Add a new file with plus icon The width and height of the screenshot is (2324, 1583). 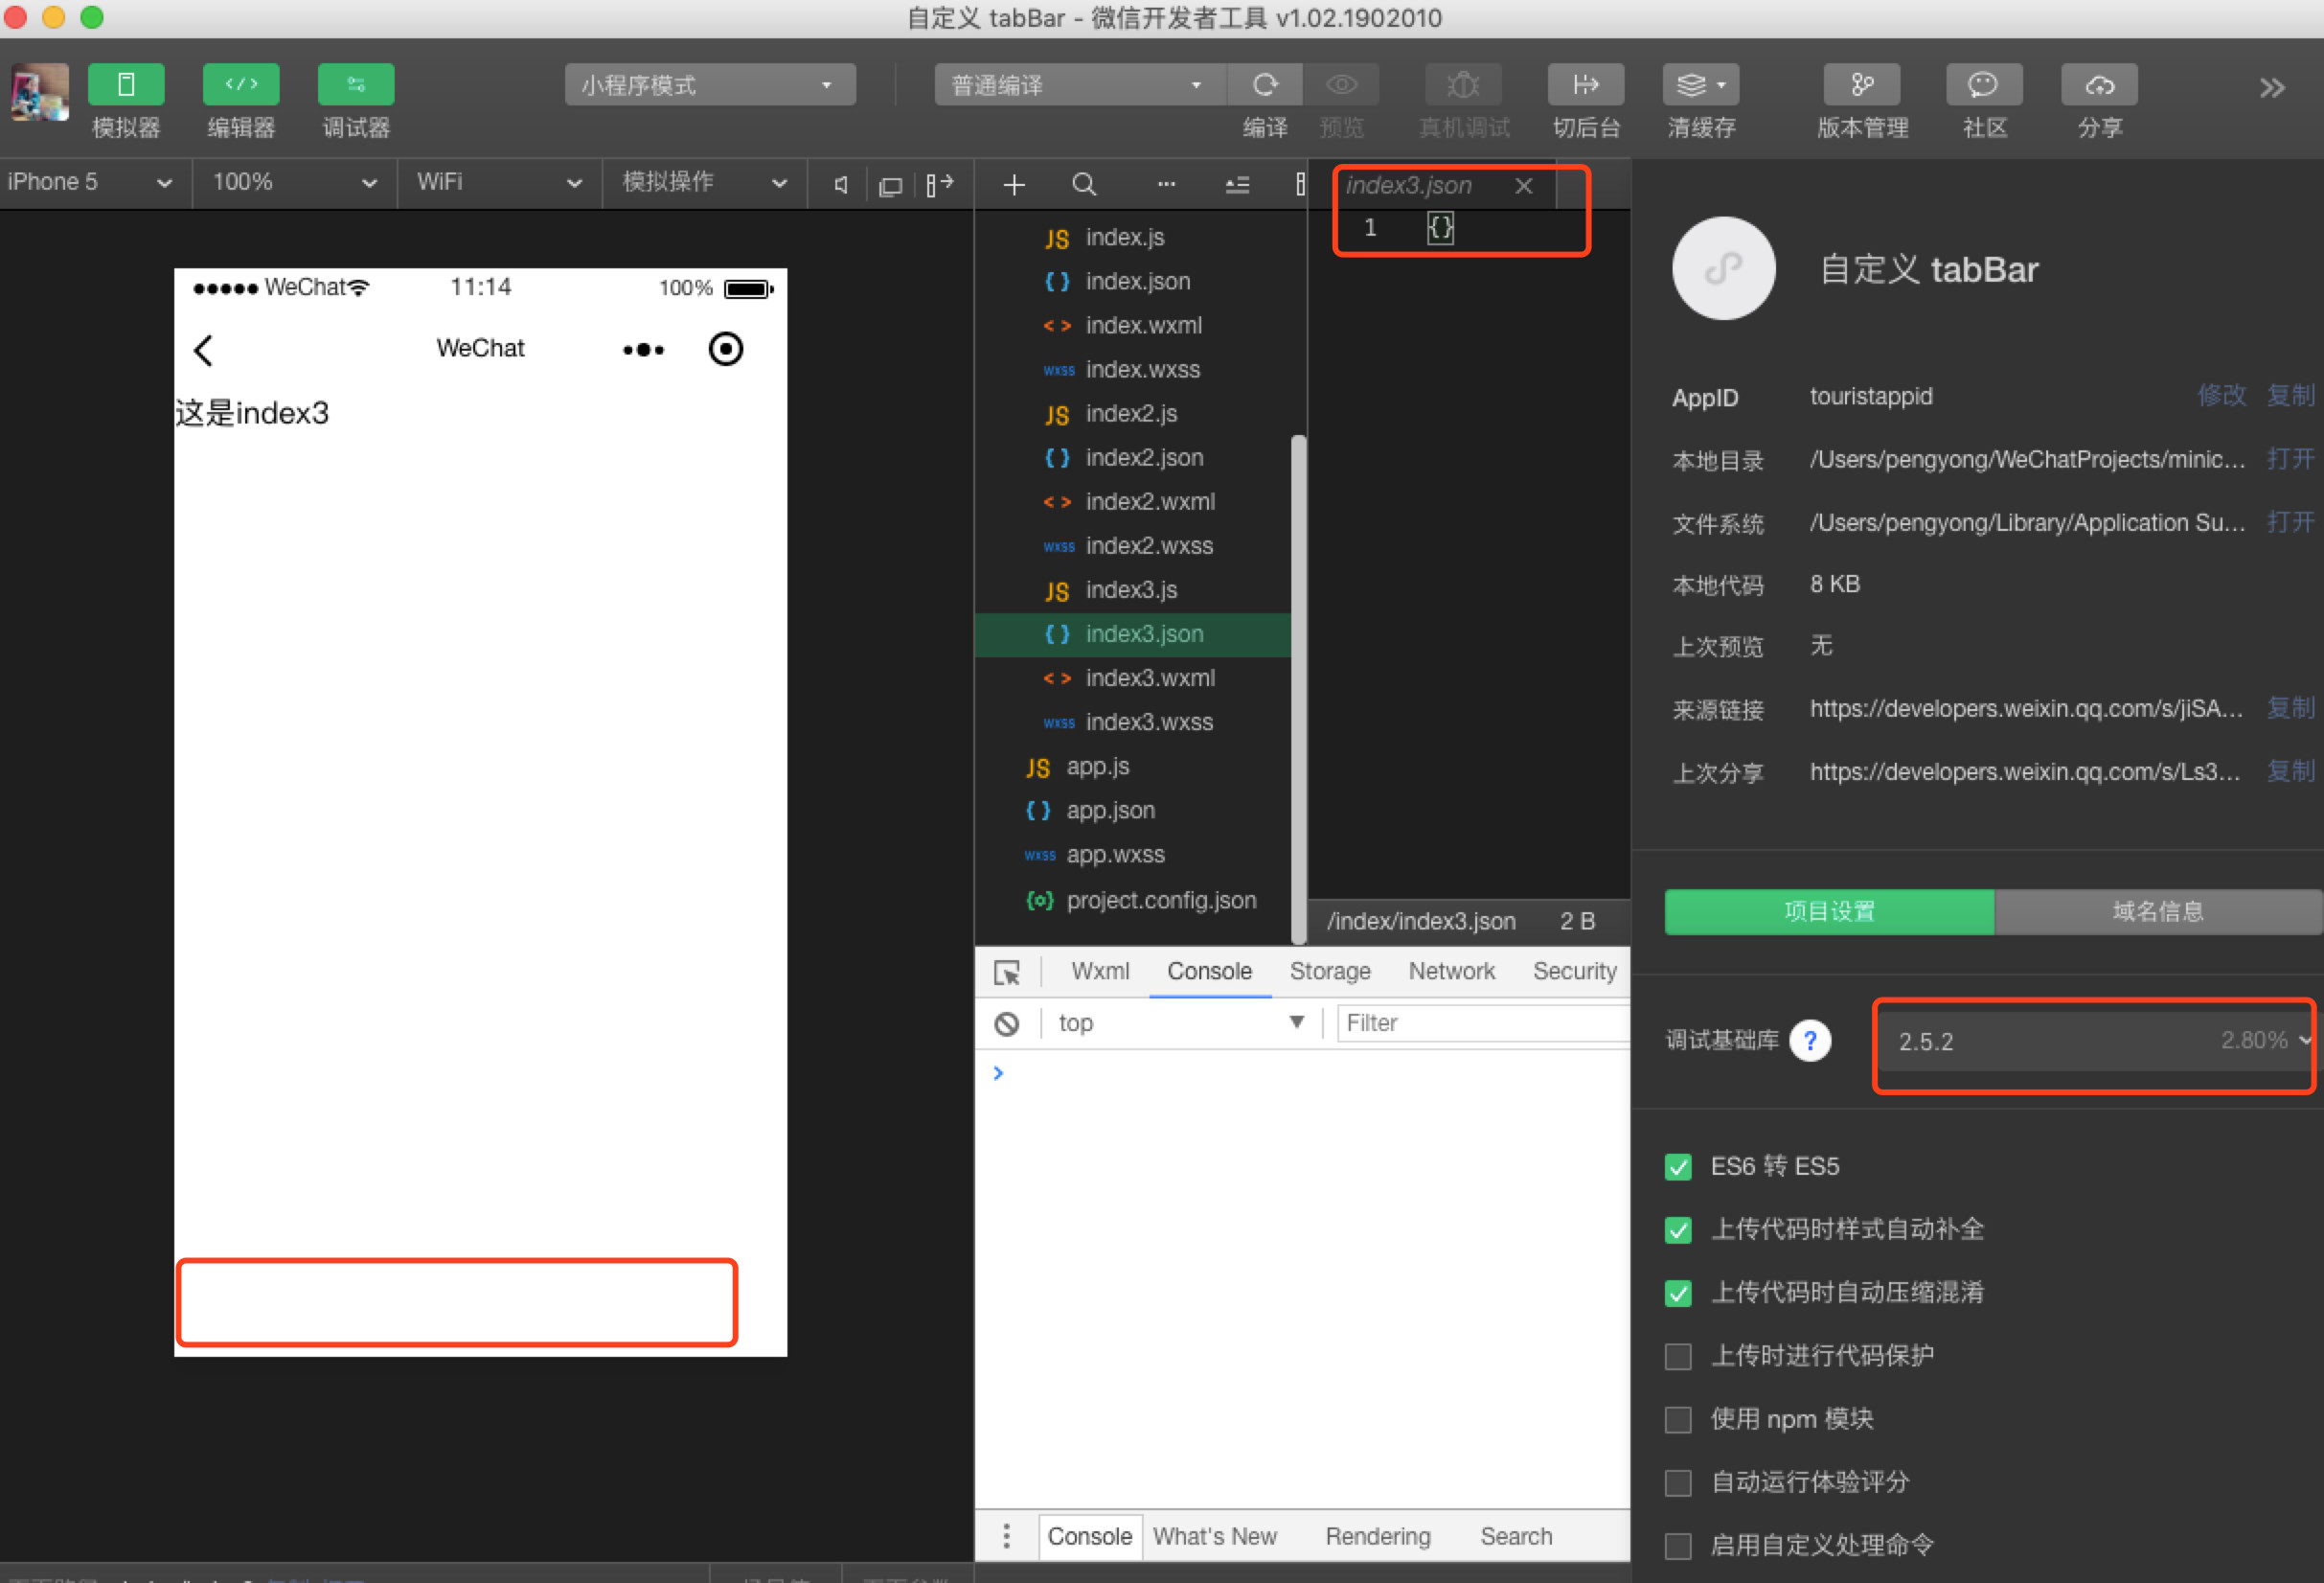tap(1014, 185)
